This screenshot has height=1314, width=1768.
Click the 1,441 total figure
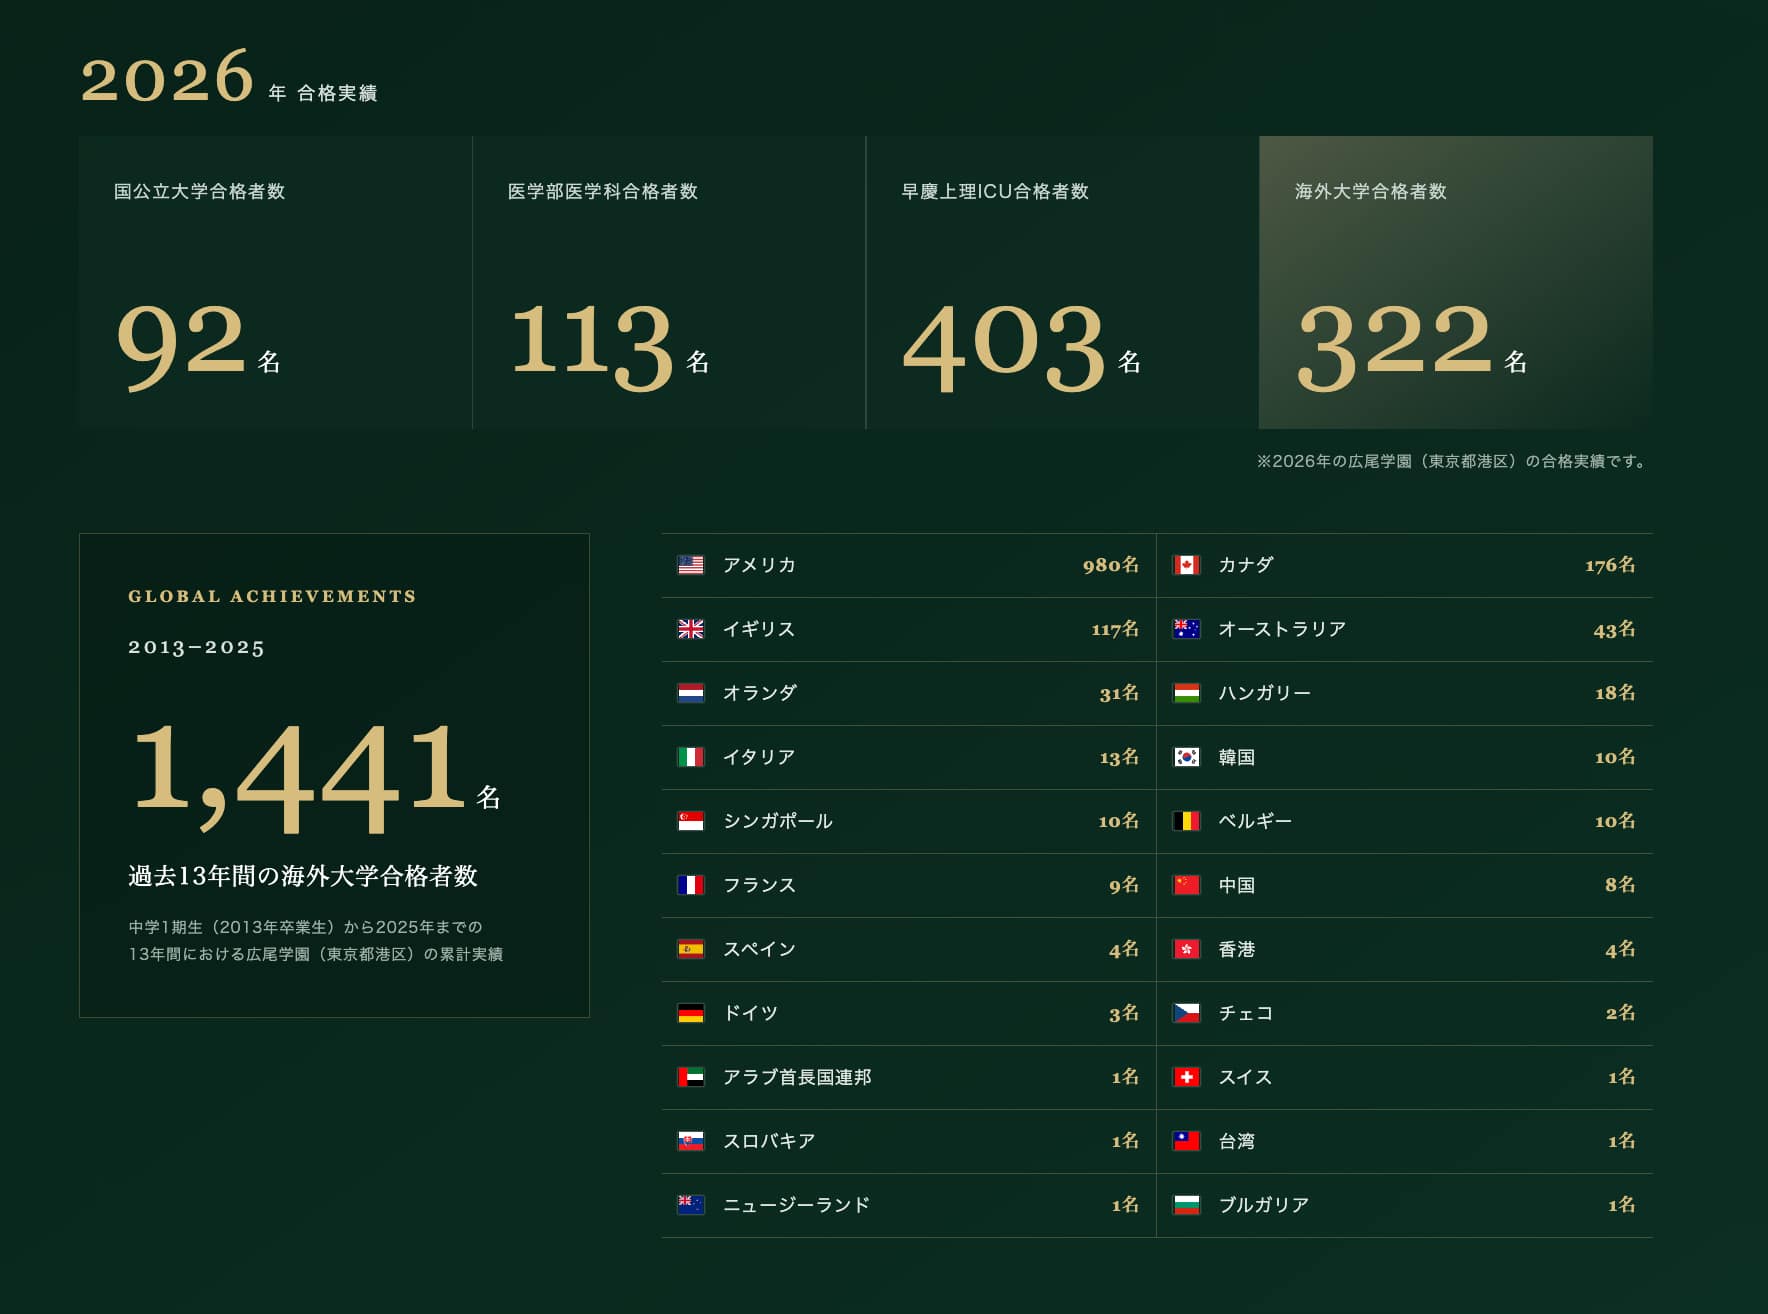click(299, 777)
